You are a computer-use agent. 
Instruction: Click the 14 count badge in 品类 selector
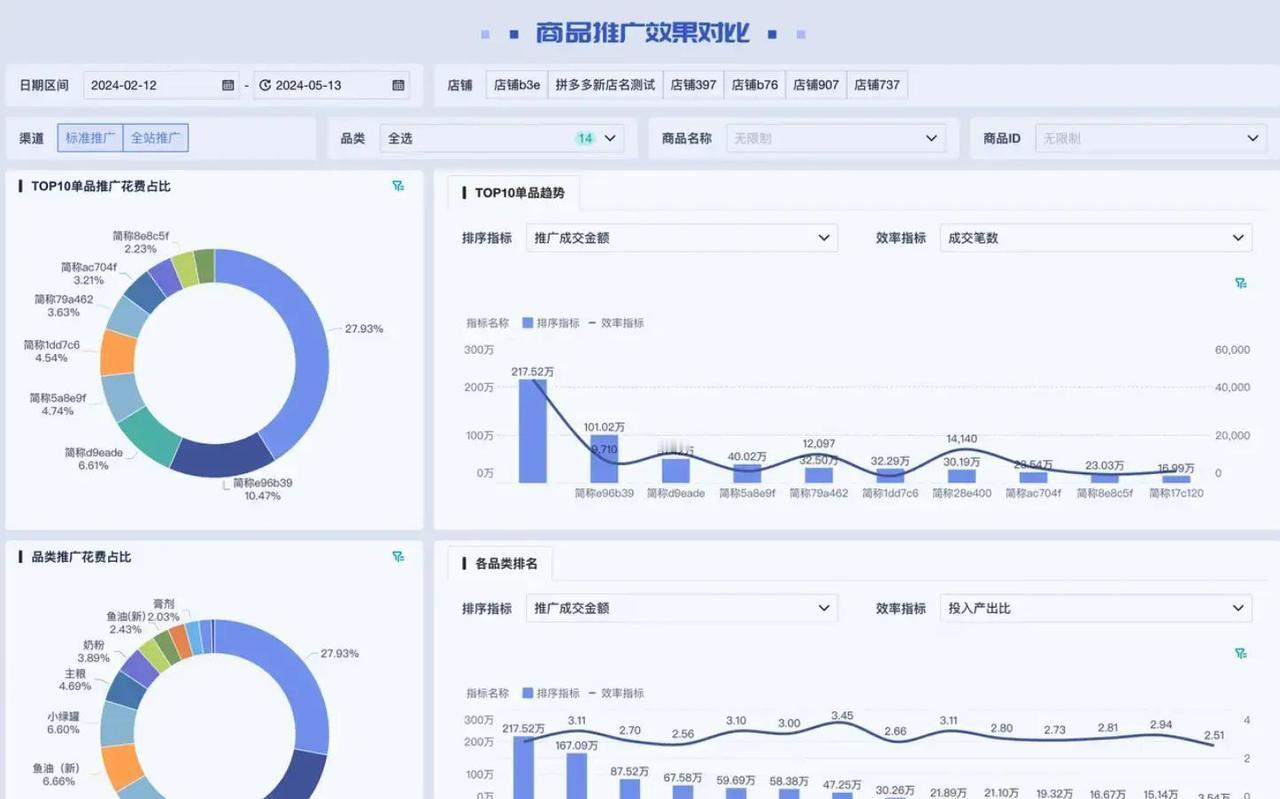pos(585,138)
